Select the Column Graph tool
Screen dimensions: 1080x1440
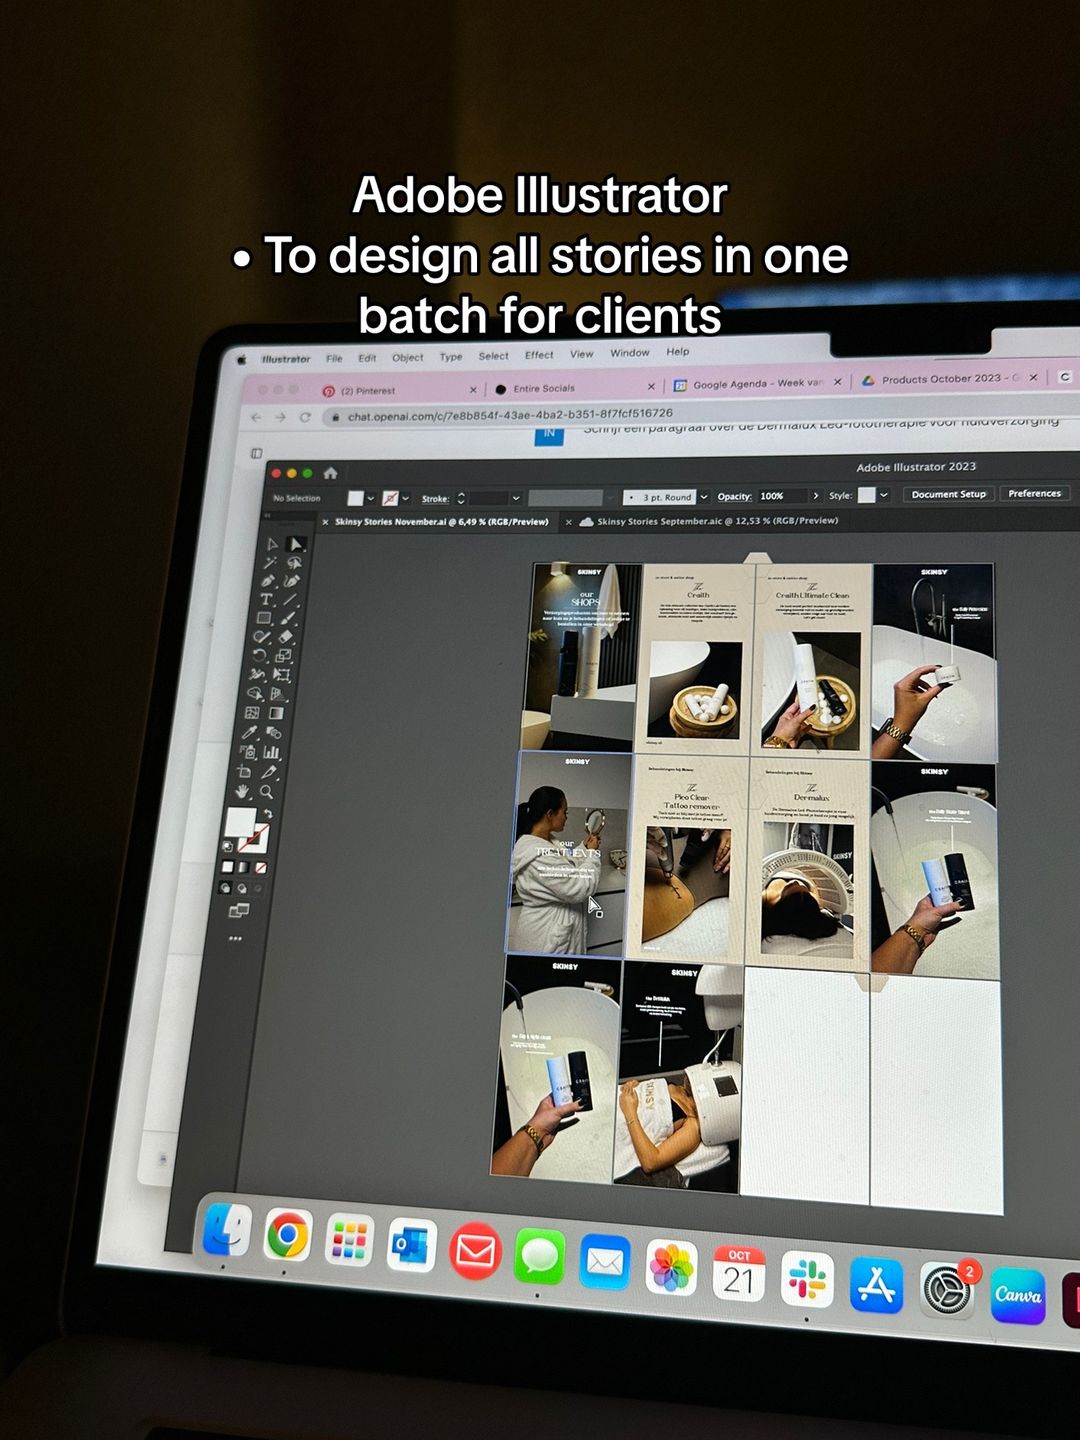point(271,752)
